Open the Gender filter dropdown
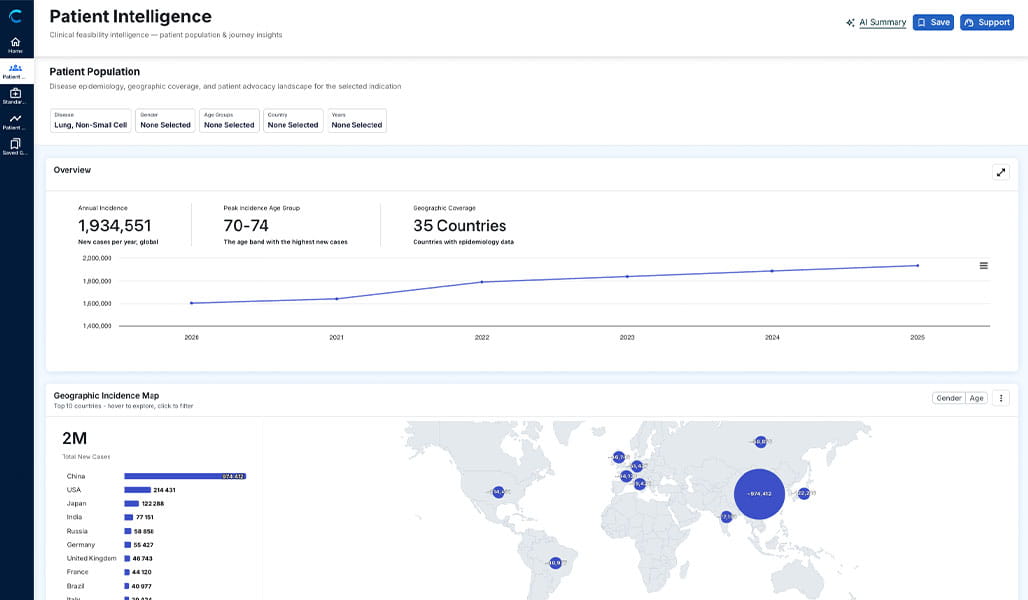Screen dimensions: 1028x600 point(165,121)
